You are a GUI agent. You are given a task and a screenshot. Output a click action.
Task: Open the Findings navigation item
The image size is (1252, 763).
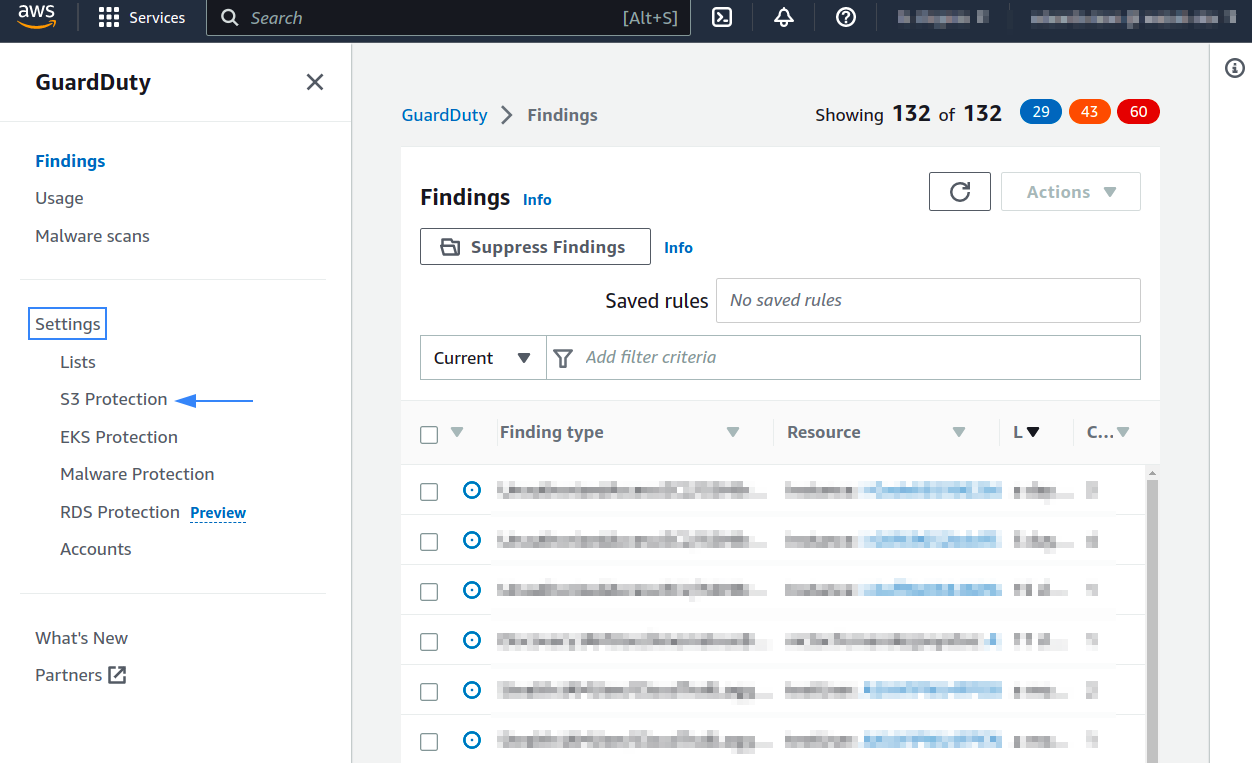[x=70, y=161]
